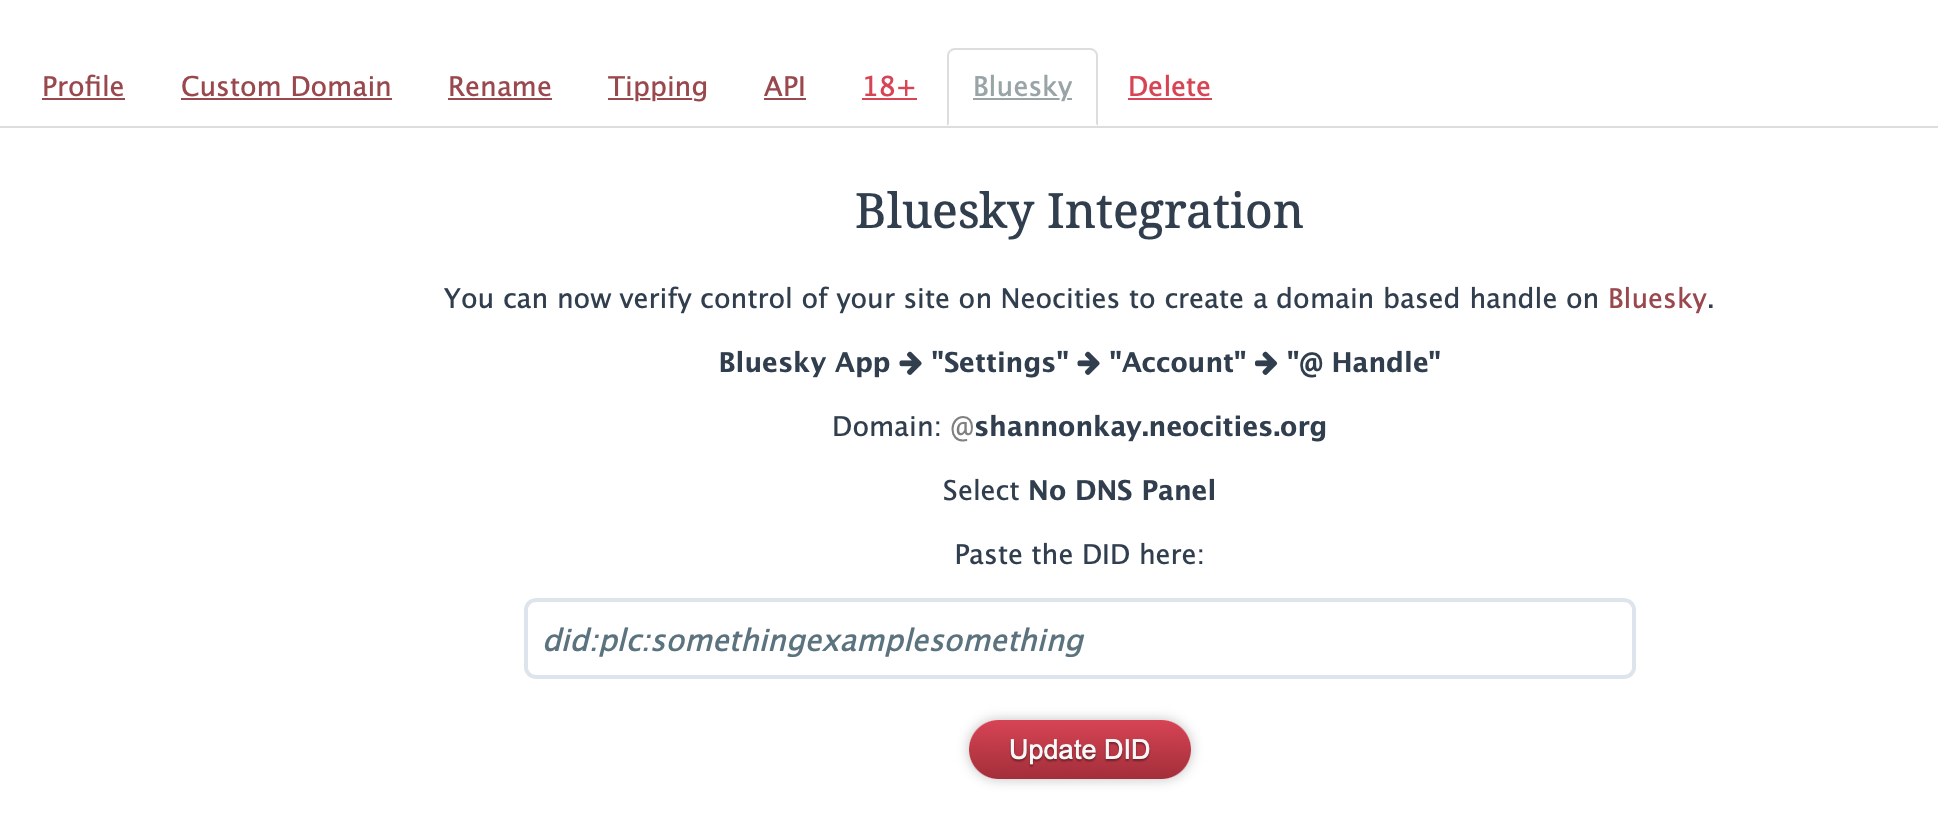Click the @shannonkay.neocities.org domain text
The height and width of the screenshot is (834, 1938).
(1150, 427)
